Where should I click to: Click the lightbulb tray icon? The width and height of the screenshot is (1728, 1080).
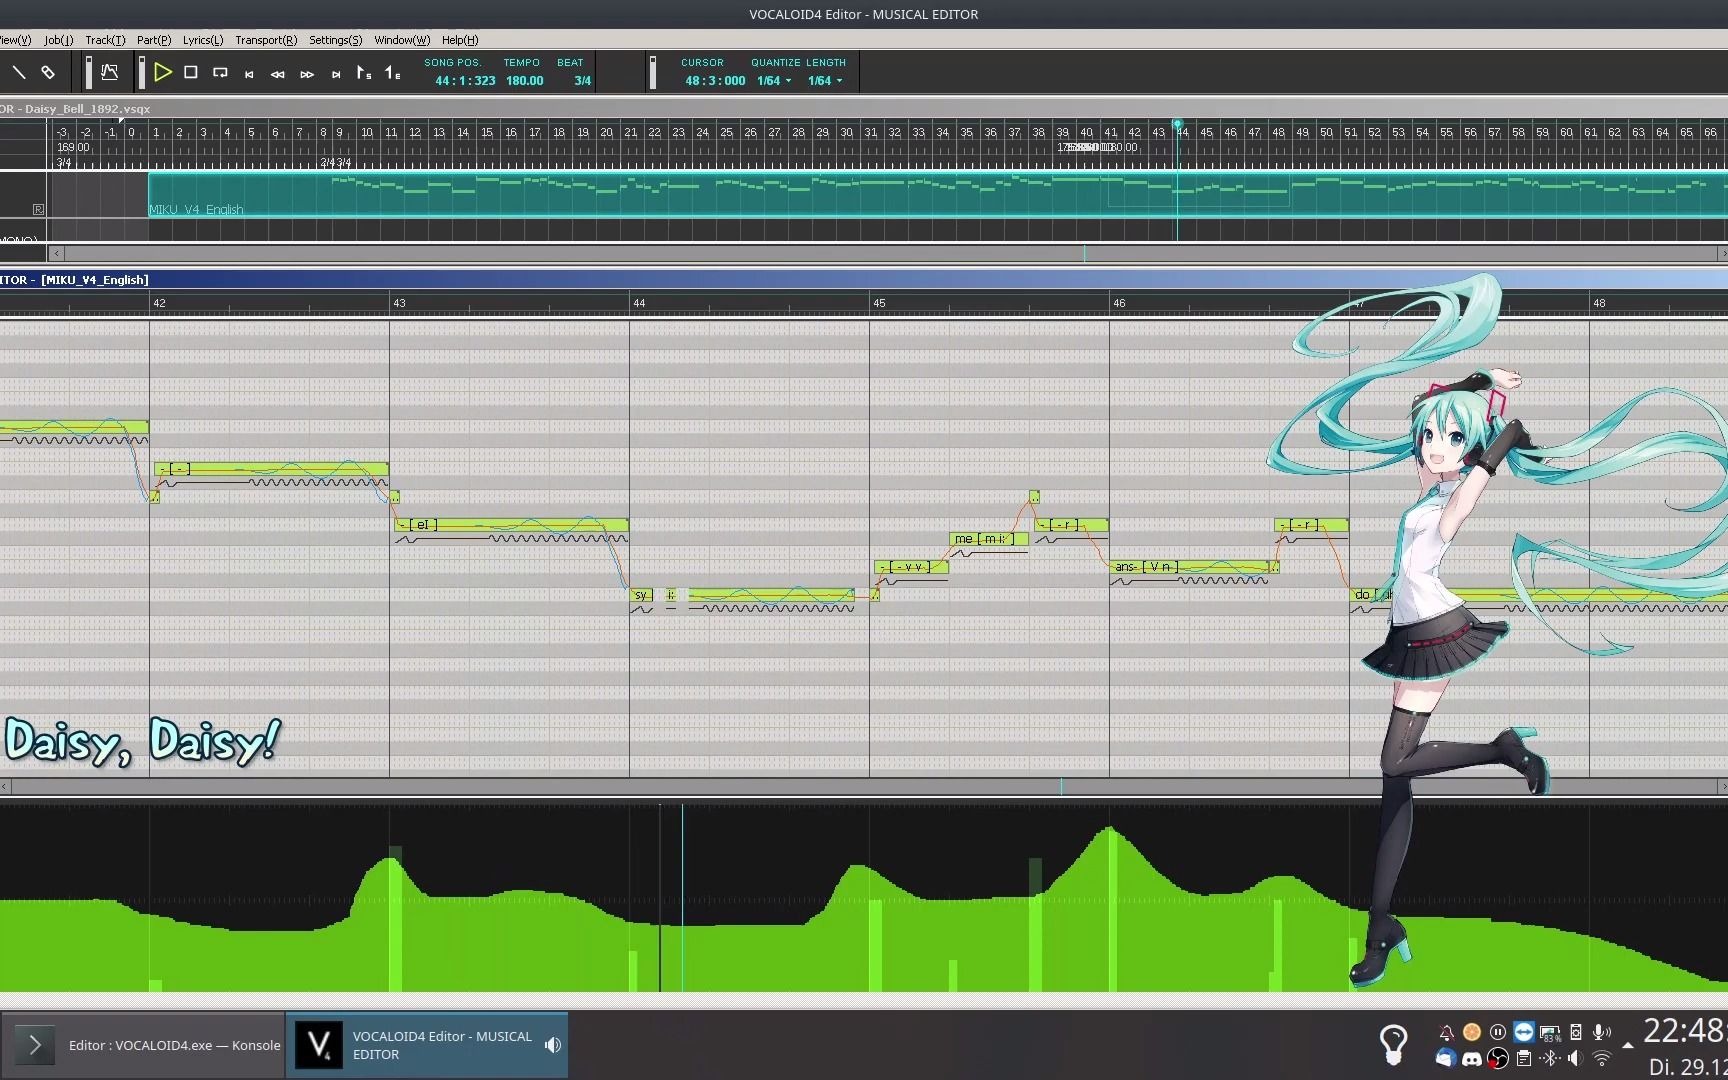(x=1393, y=1045)
